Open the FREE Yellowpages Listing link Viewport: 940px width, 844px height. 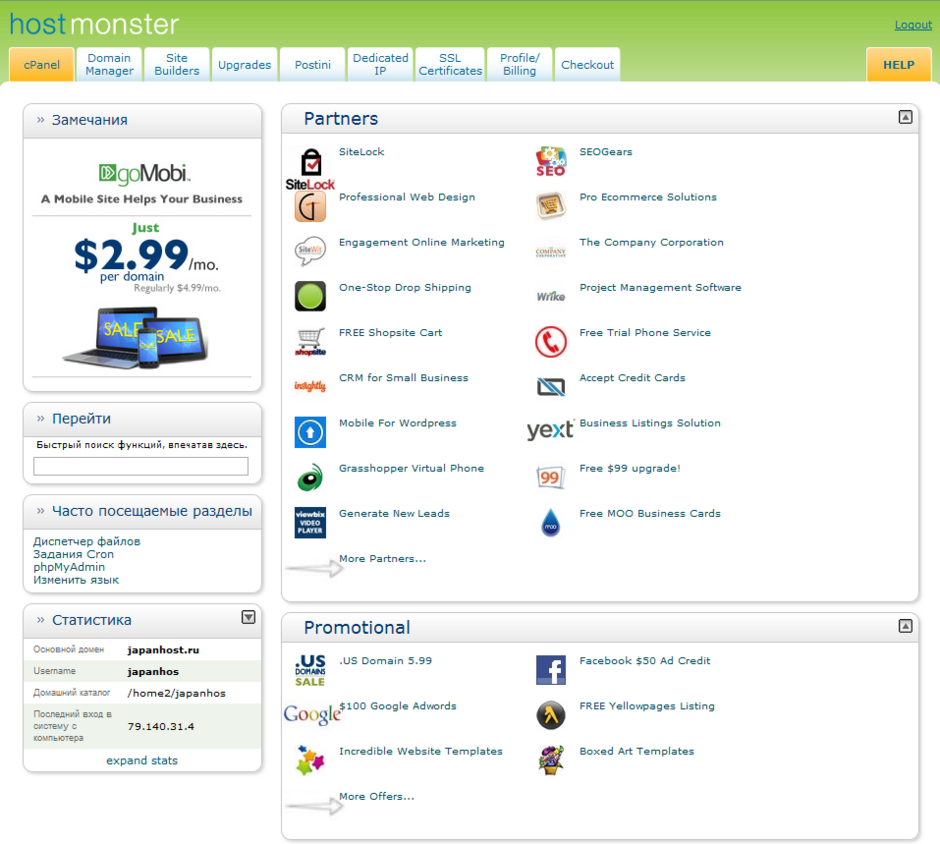click(x=647, y=706)
